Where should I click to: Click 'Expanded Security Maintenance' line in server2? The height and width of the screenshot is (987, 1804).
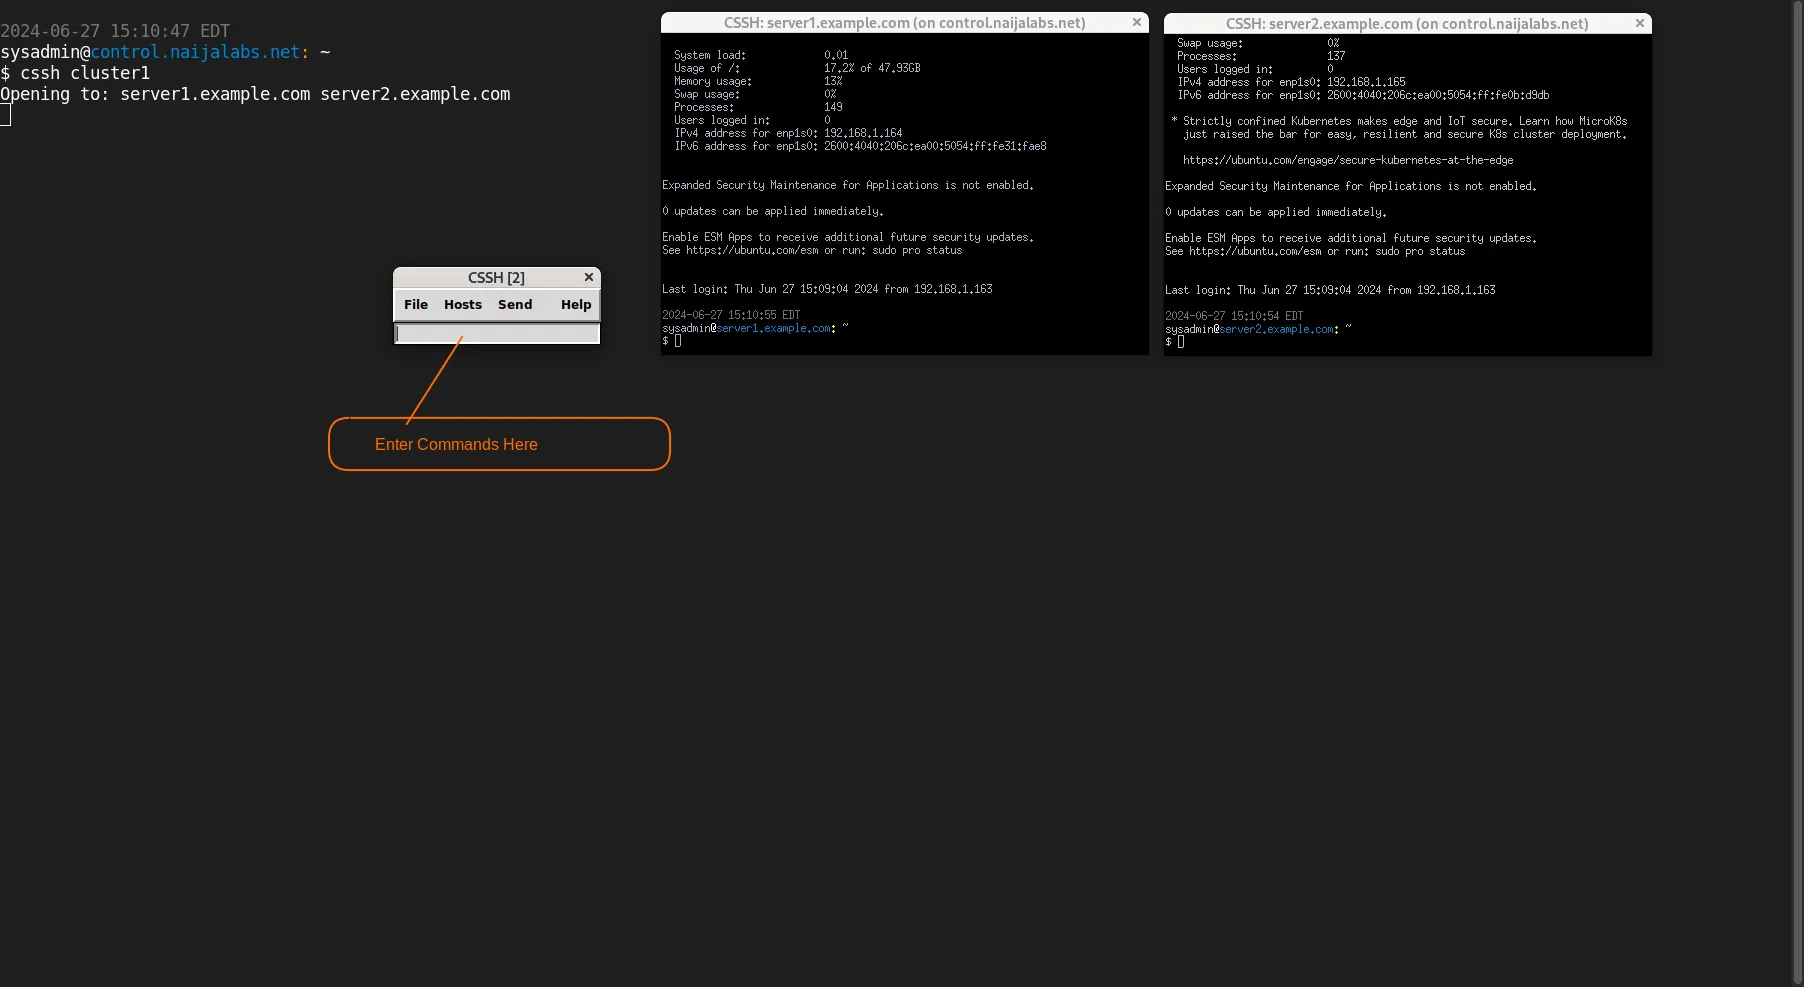point(1351,186)
